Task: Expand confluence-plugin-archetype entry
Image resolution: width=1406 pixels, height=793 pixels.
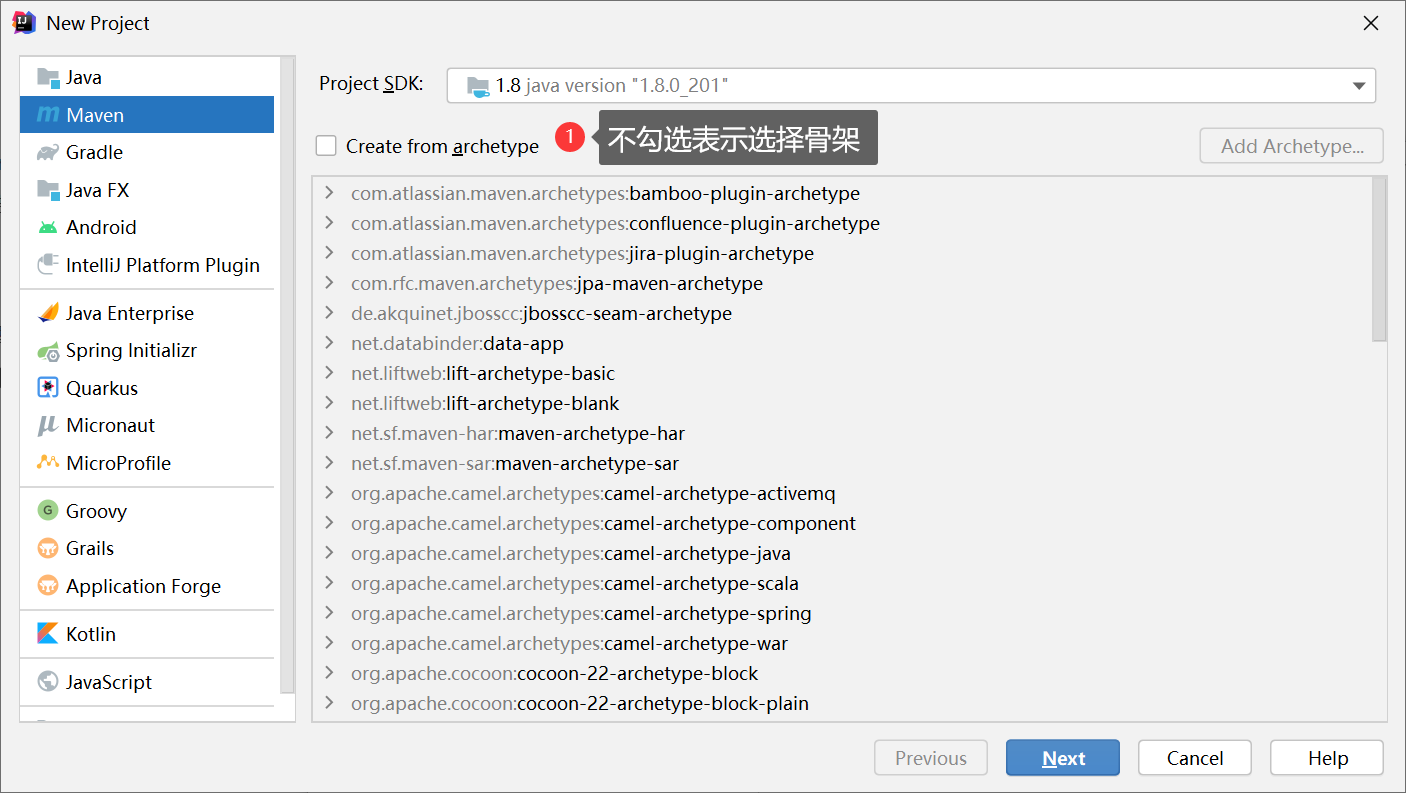Action: 330,223
